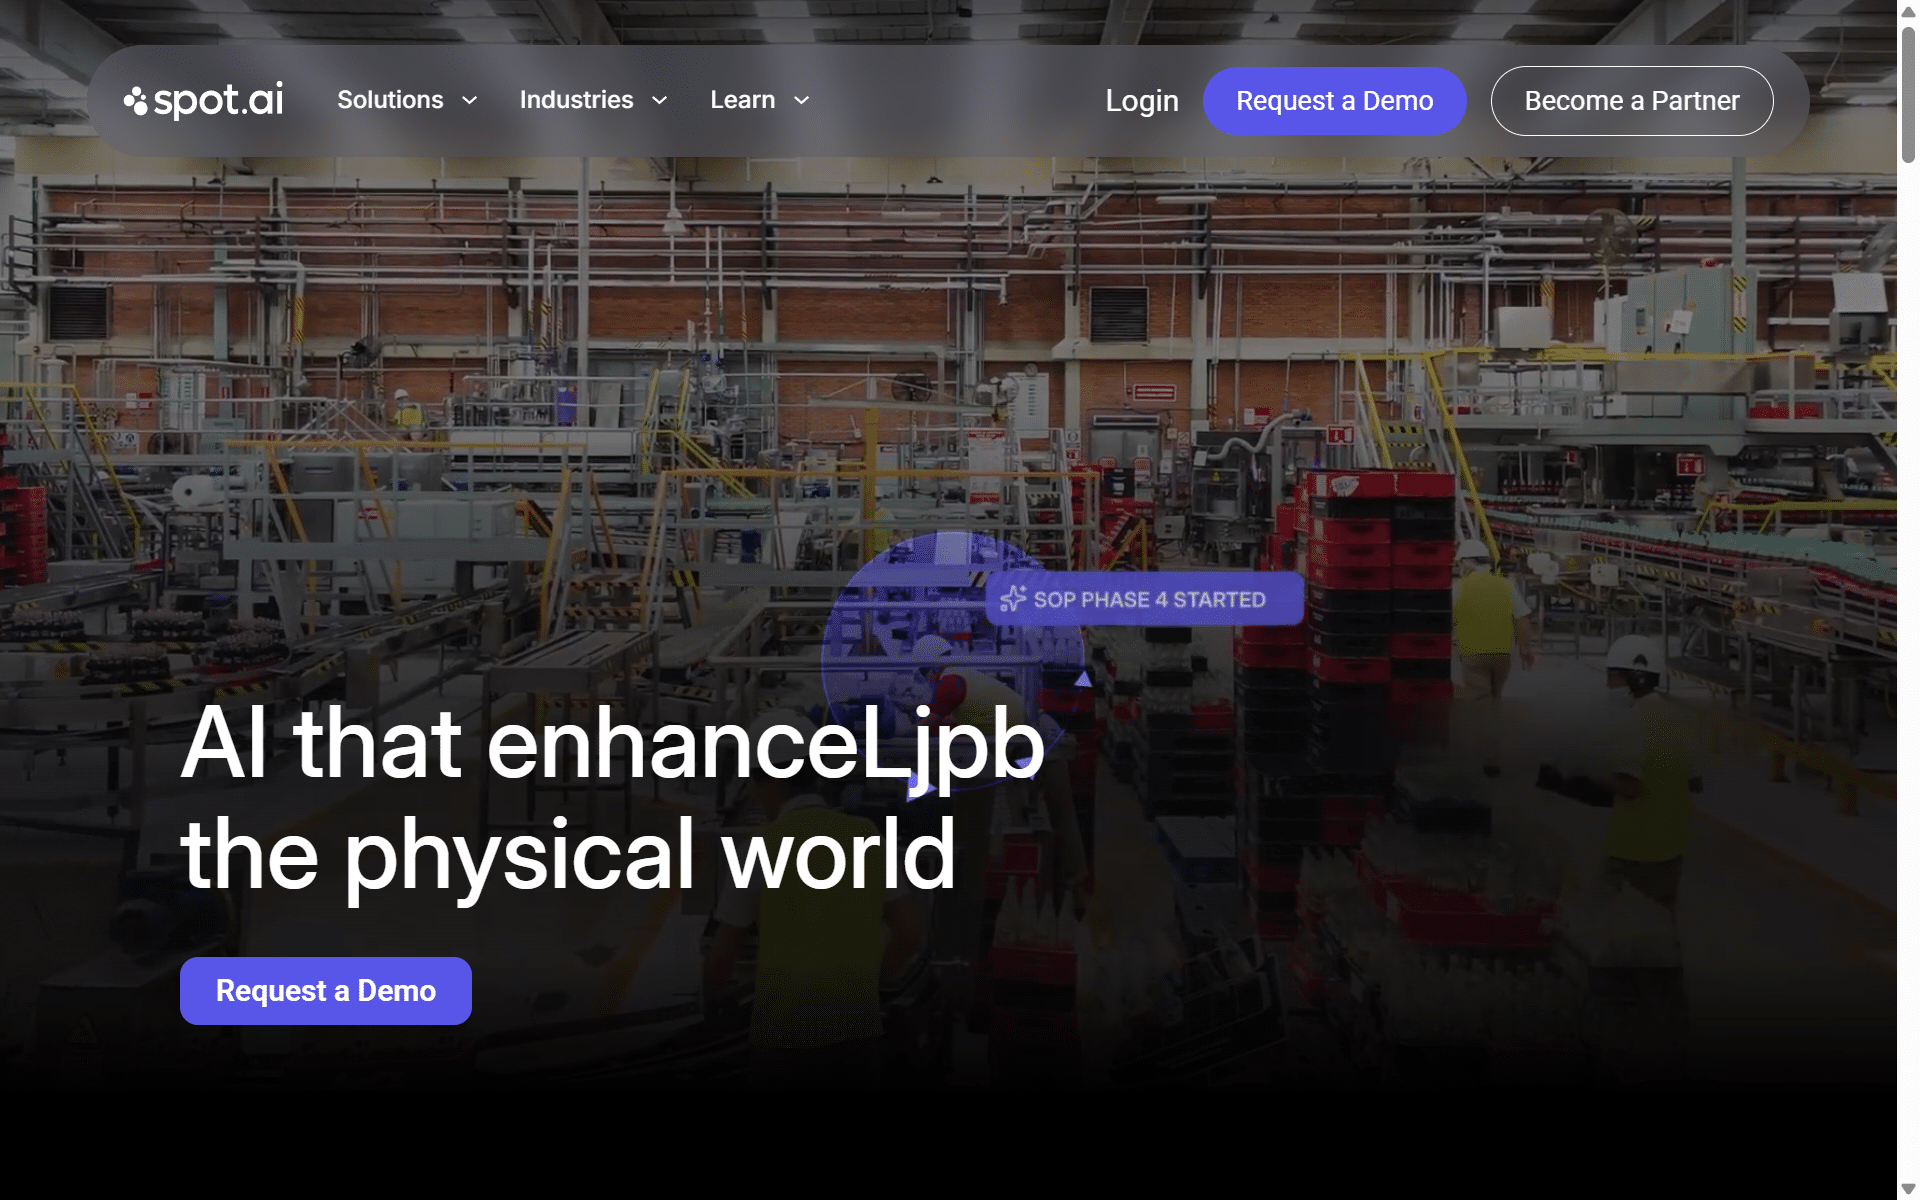
Task: Click the sparkle icon on SOP badge
Action: point(1013,599)
